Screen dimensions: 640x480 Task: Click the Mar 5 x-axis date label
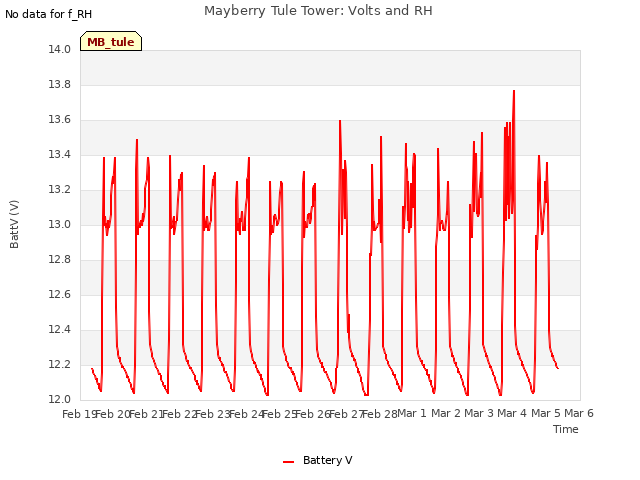point(546,413)
